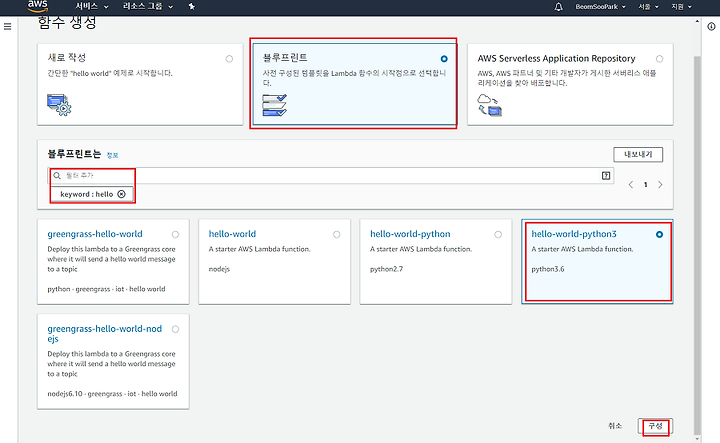The width and height of the screenshot is (720, 443).
Task: Open the hamburger side navigation menu
Action: [x=7, y=27]
